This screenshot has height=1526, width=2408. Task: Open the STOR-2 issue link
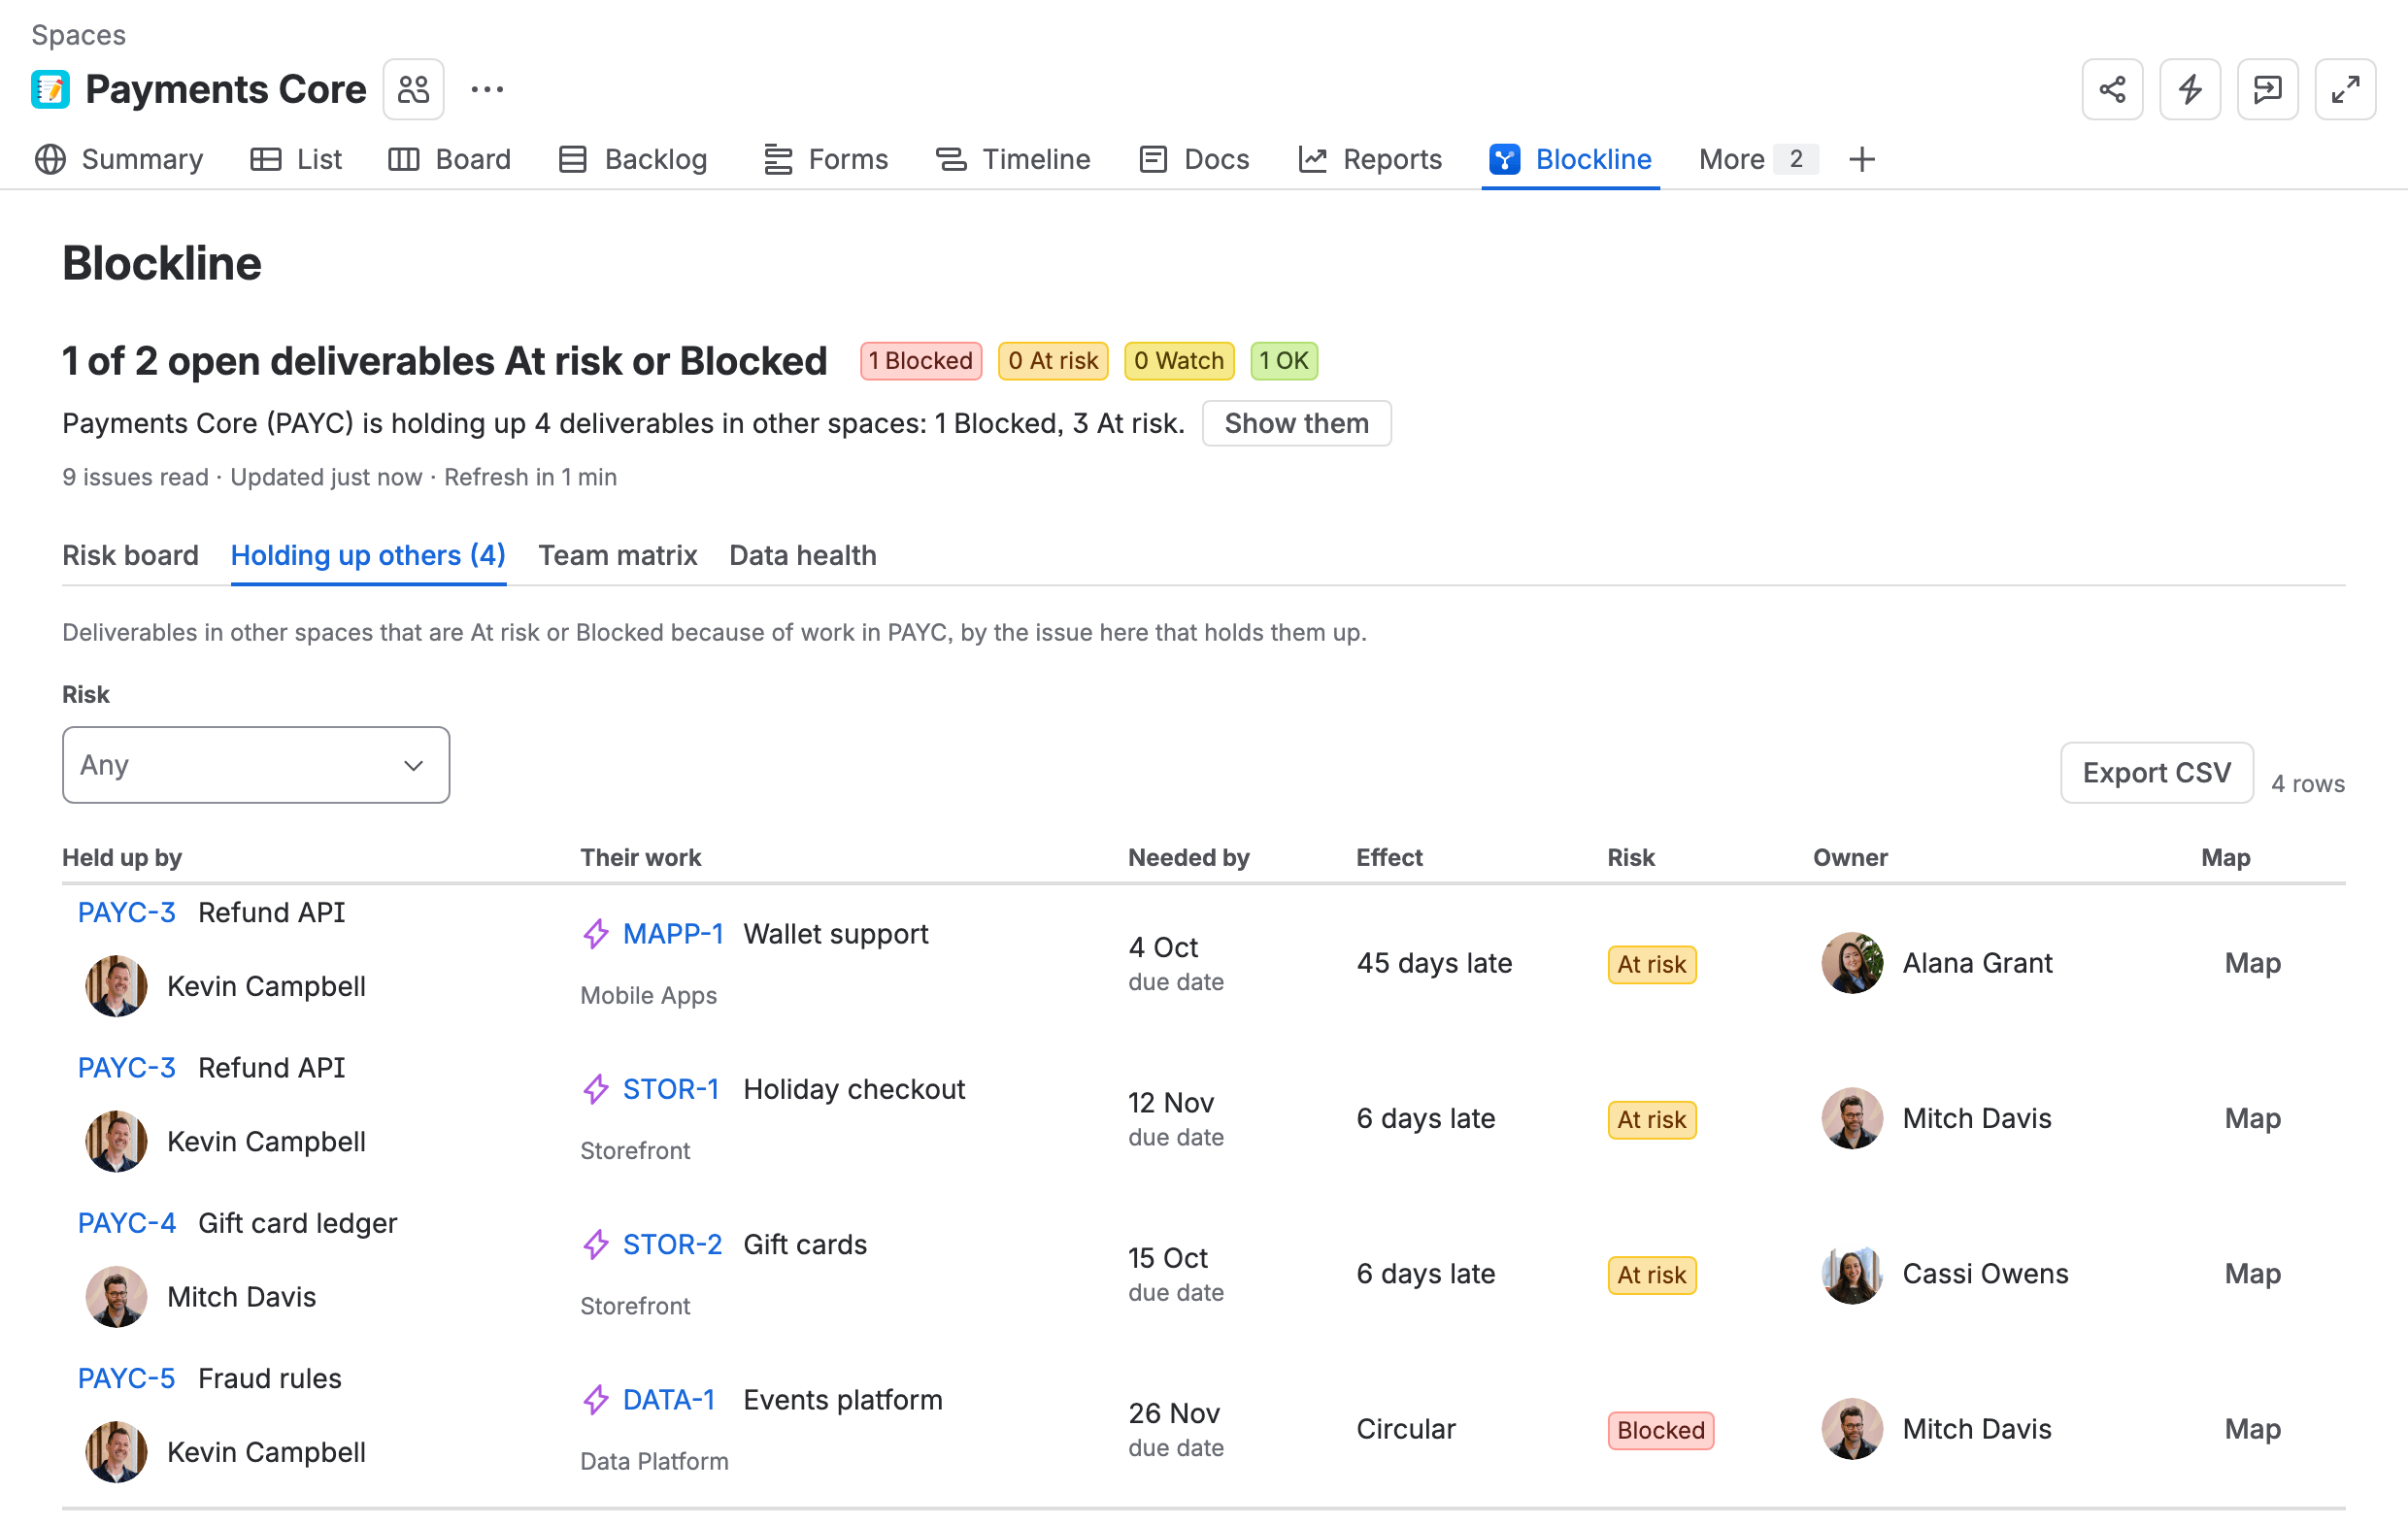(x=672, y=1244)
